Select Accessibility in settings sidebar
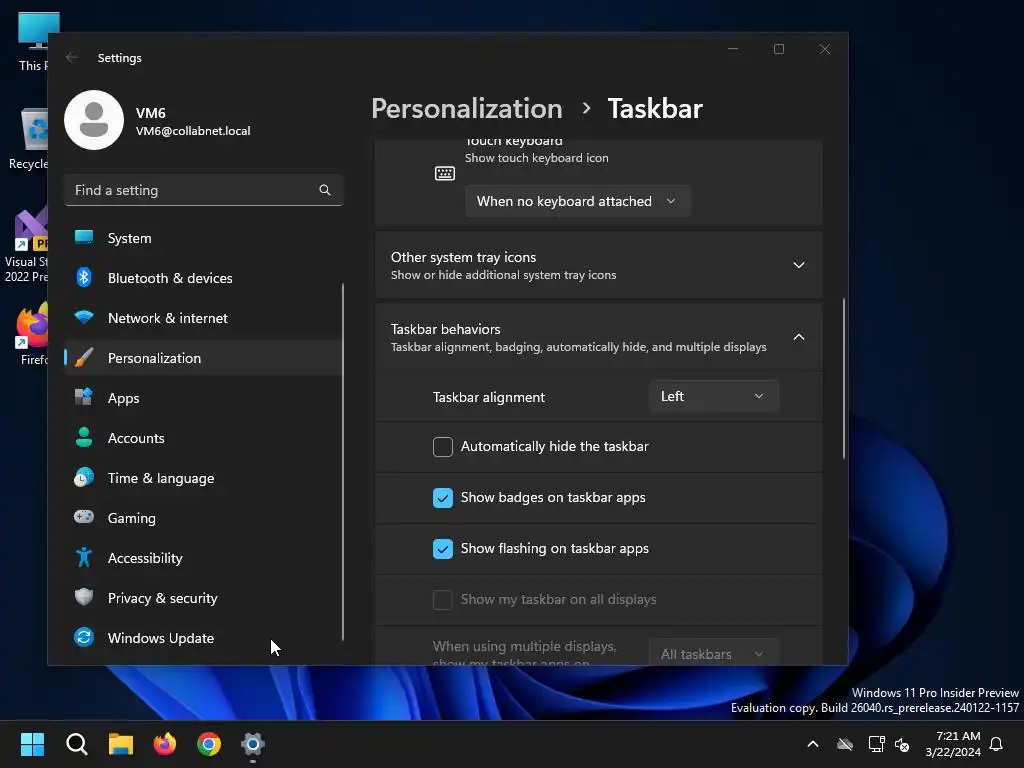The height and width of the screenshot is (768, 1024). pyautogui.click(x=202, y=558)
